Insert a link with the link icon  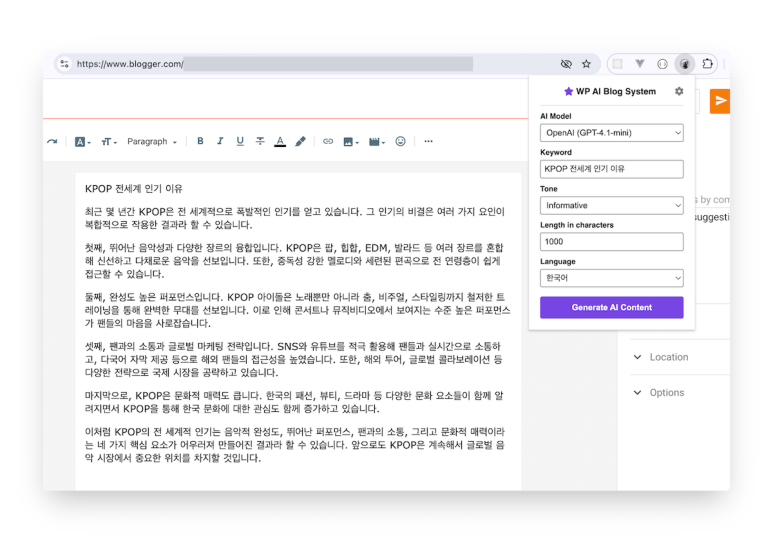click(328, 141)
